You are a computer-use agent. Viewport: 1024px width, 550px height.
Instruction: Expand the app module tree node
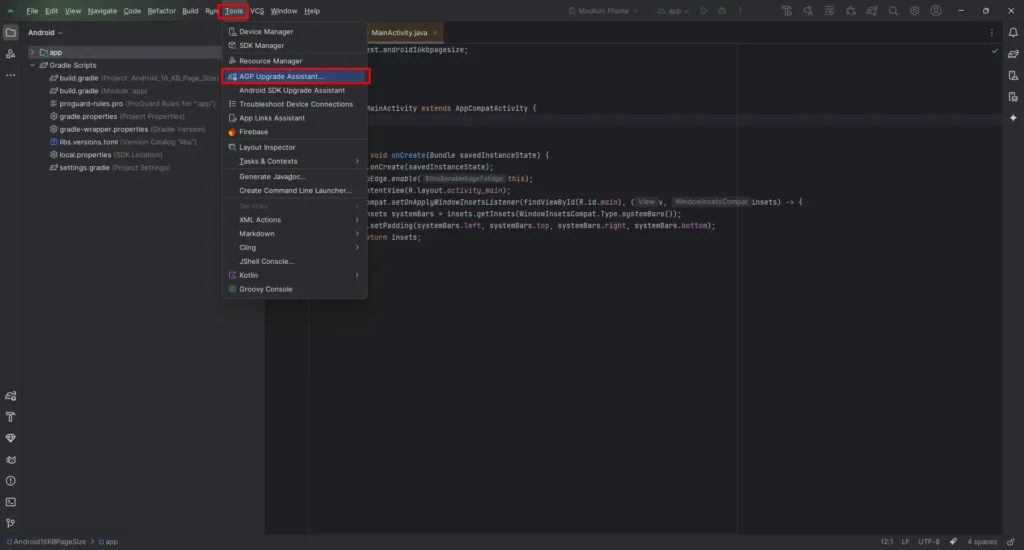click(32, 52)
